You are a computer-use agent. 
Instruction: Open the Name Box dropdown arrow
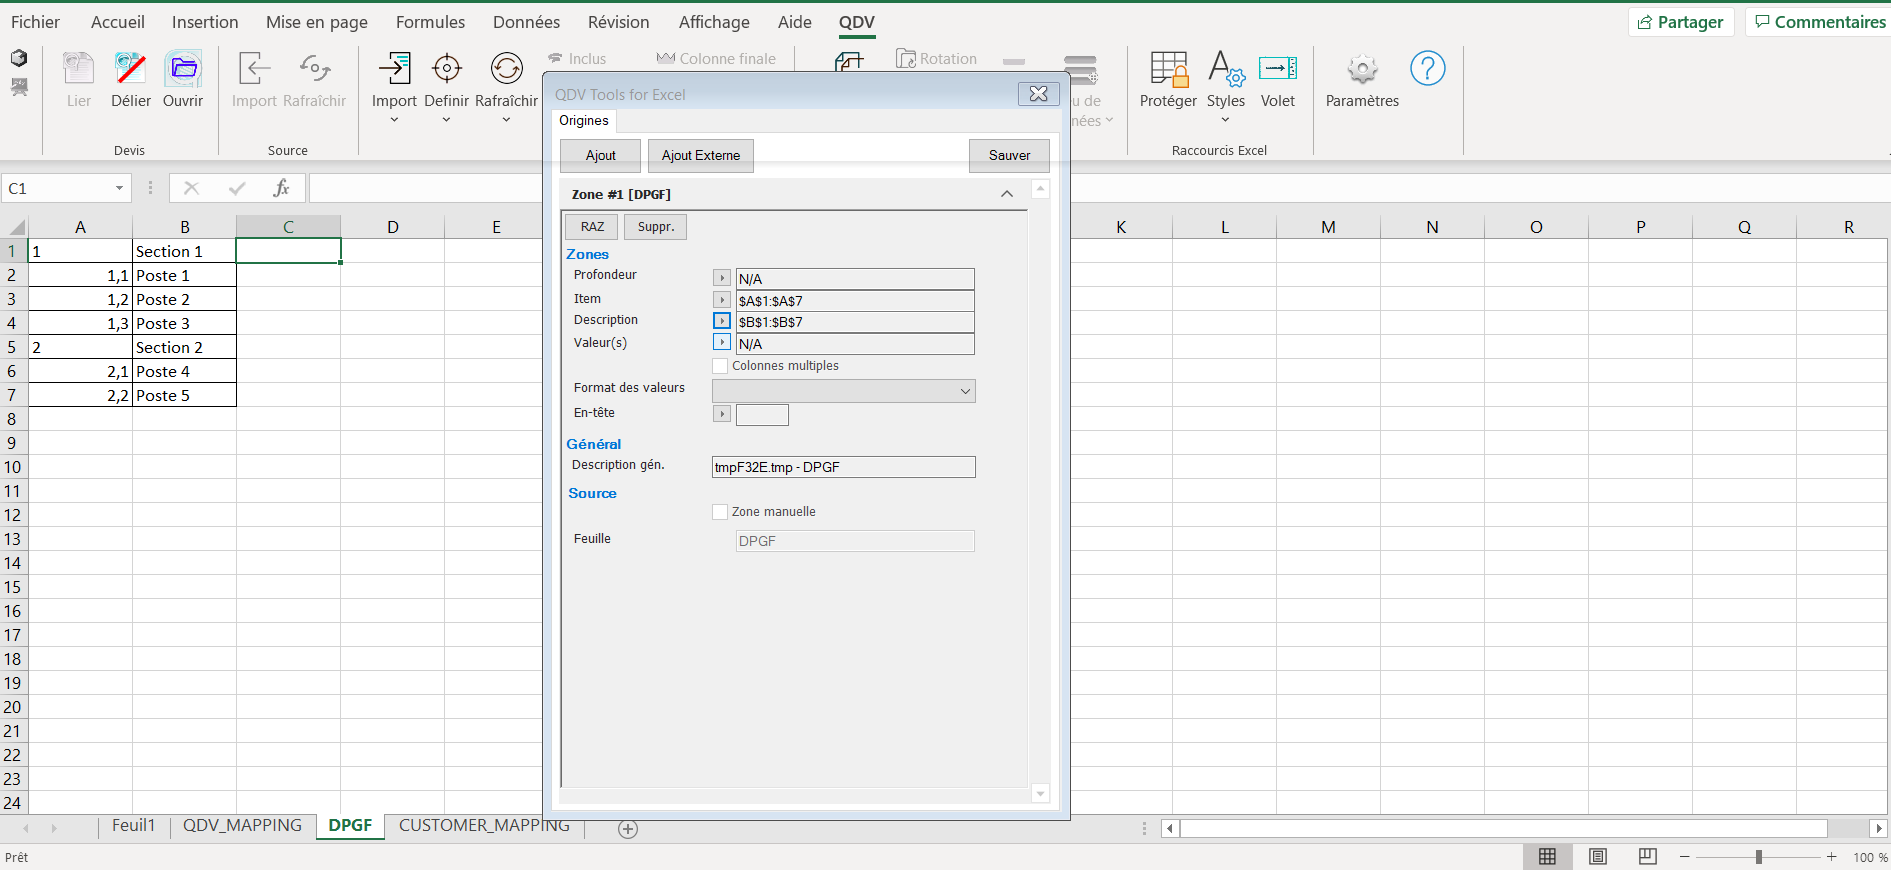[x=119, y=188]
